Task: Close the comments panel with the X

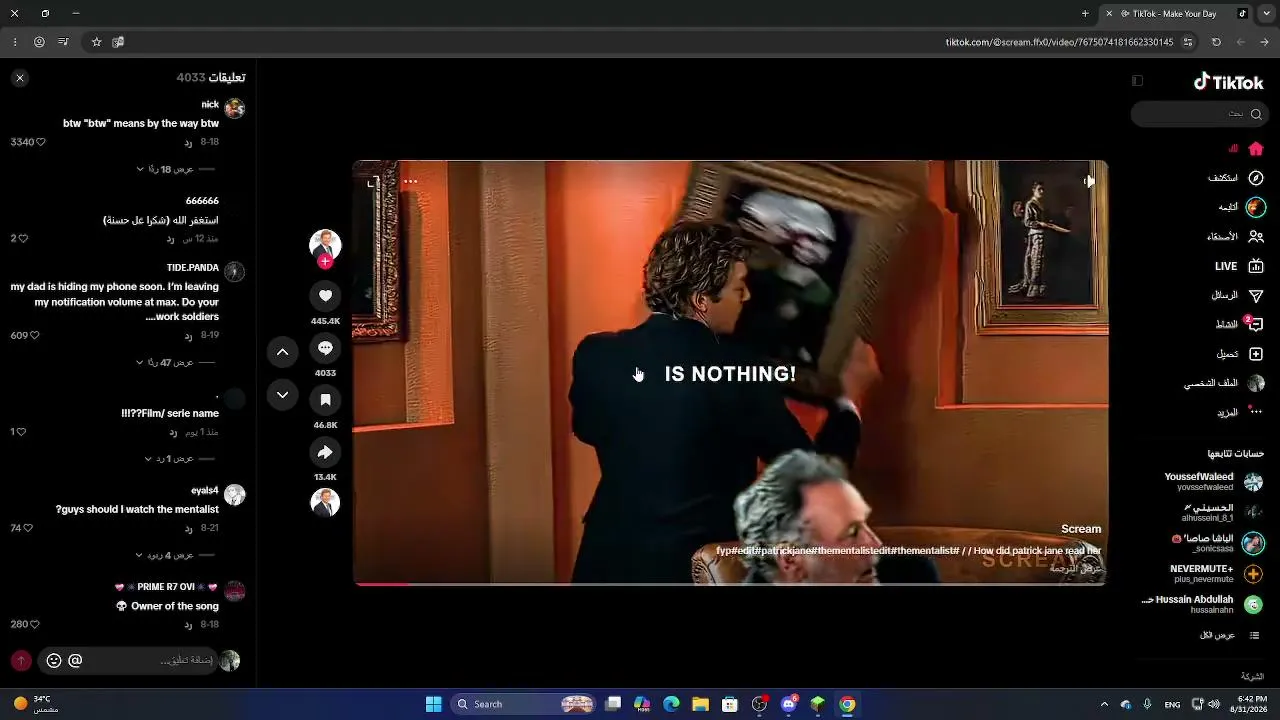Action: [x=20, y=78]
